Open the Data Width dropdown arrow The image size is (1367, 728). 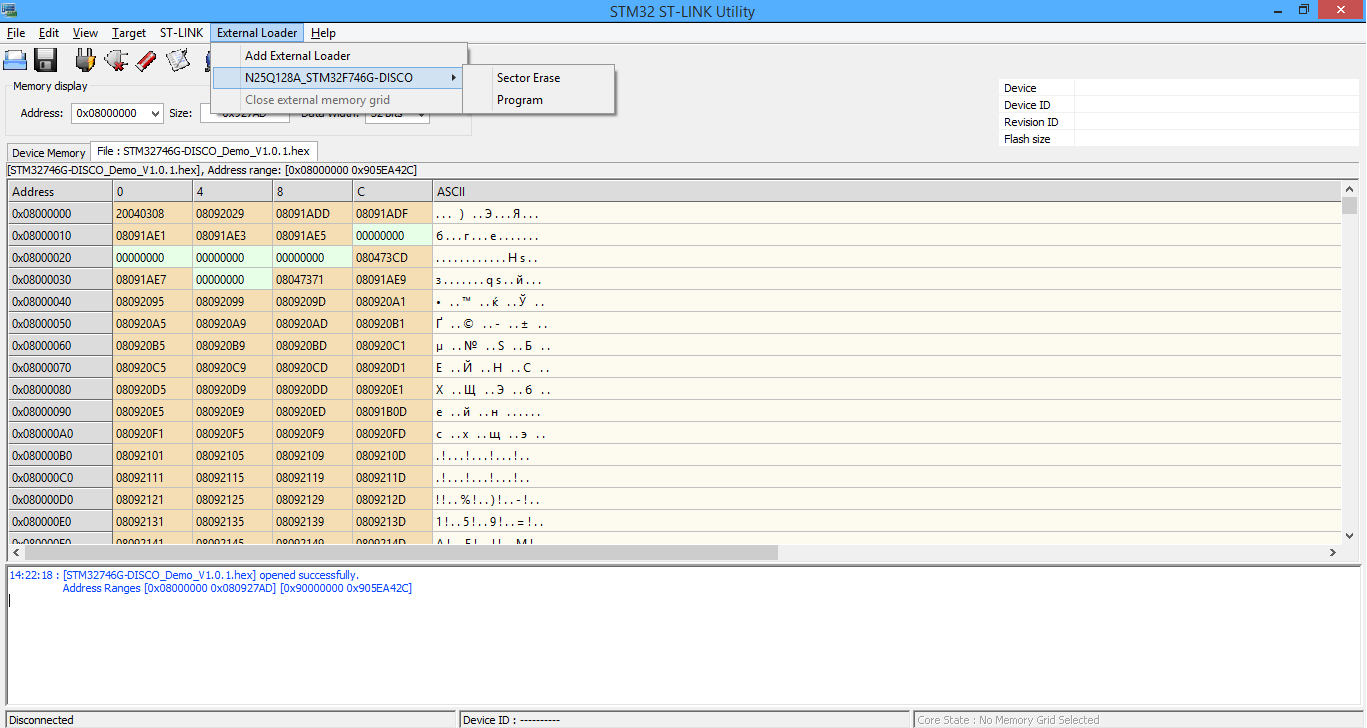pyautogui.click(x=421, y=113)
